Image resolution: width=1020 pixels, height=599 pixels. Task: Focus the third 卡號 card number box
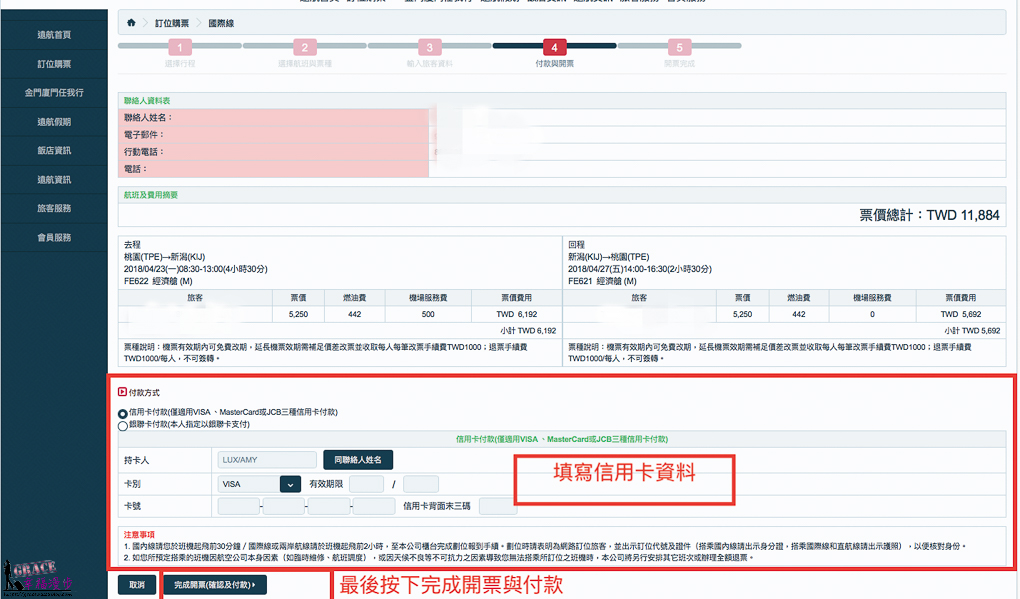(x=329, y=506)
